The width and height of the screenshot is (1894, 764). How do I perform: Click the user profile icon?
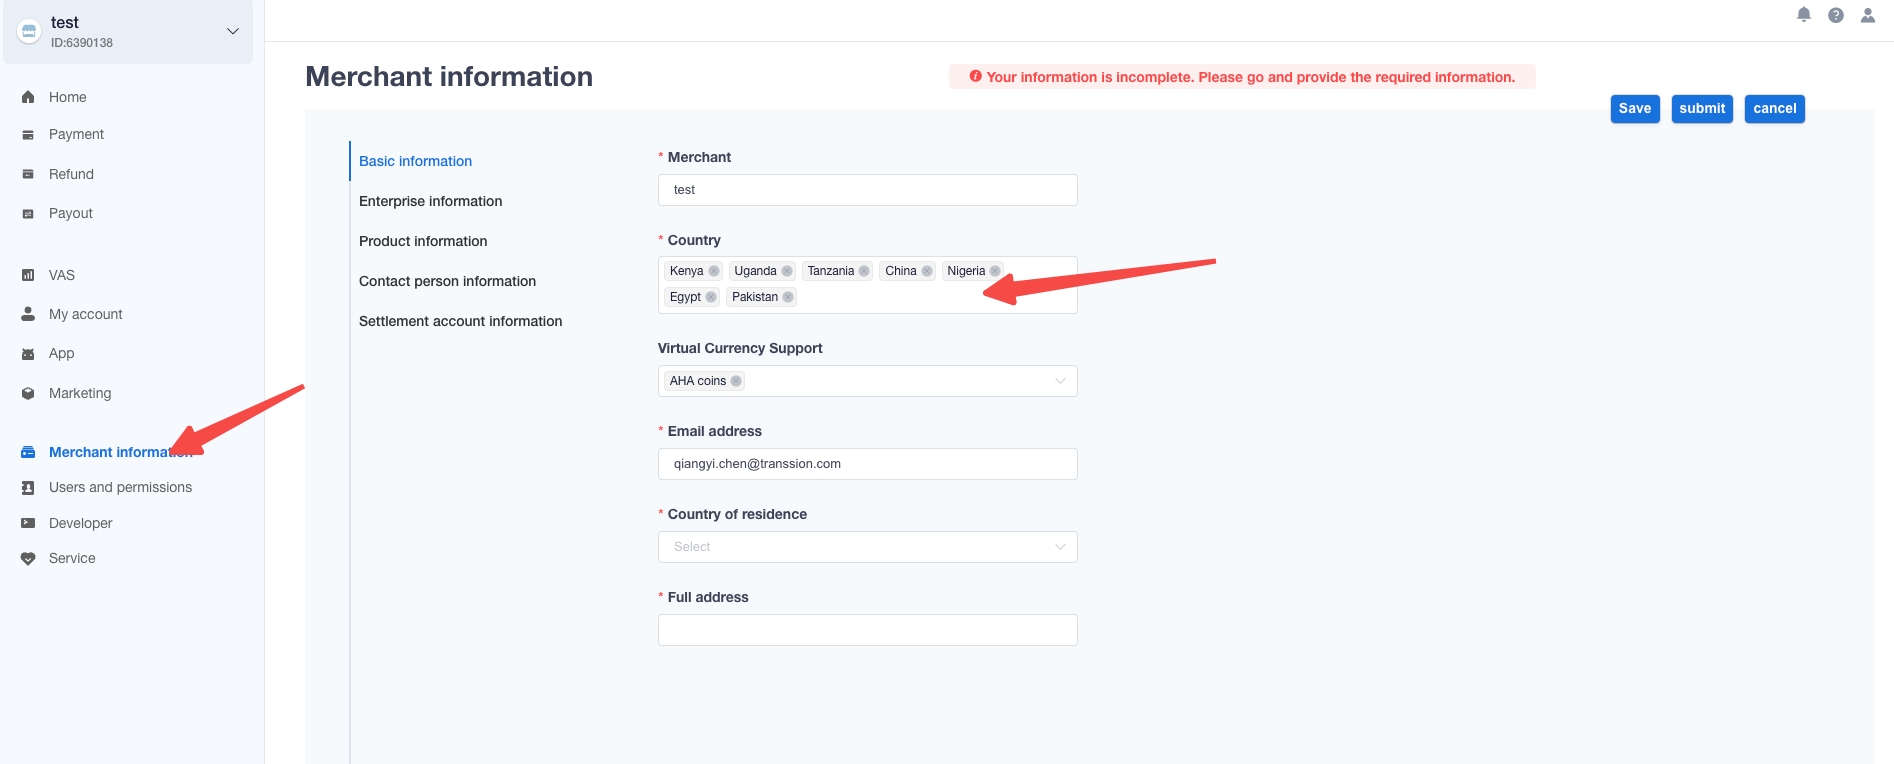click(1868, 15)
